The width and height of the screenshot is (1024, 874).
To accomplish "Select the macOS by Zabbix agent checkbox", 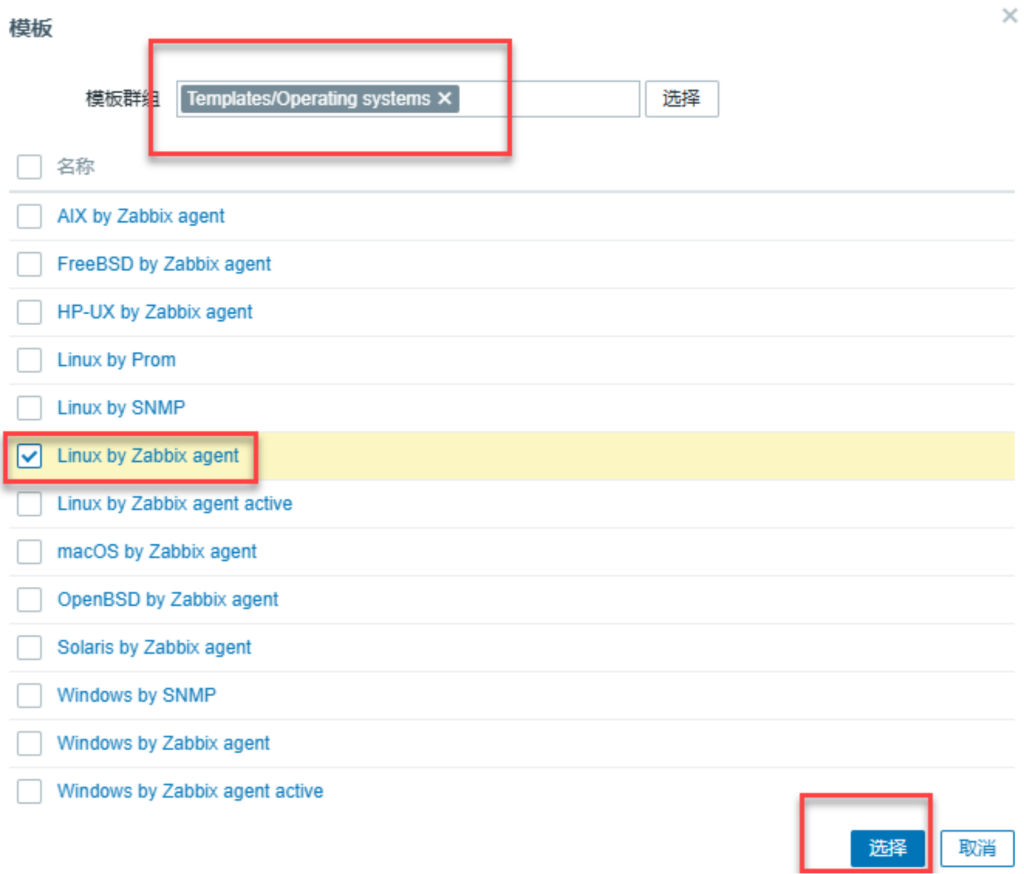I will point(30,551).
